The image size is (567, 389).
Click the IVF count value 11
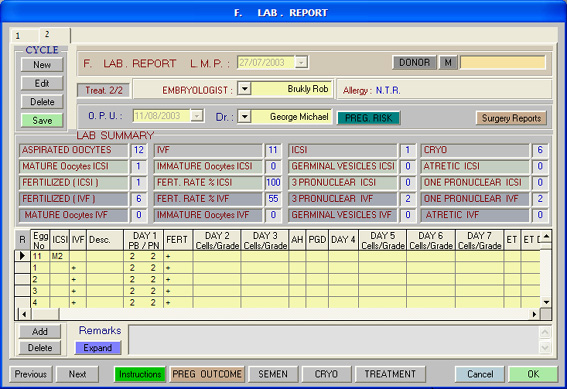(273, 150)
